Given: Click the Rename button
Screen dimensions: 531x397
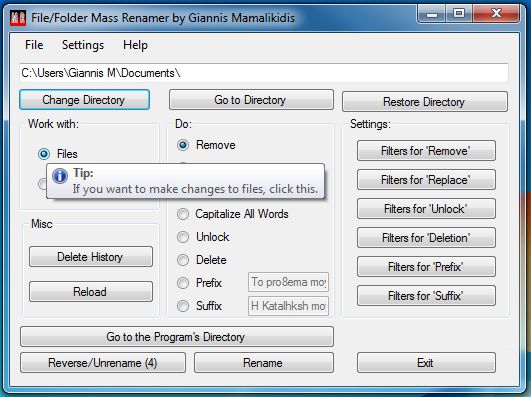Looking at the screenshot, I should click(x=264, y=363).
